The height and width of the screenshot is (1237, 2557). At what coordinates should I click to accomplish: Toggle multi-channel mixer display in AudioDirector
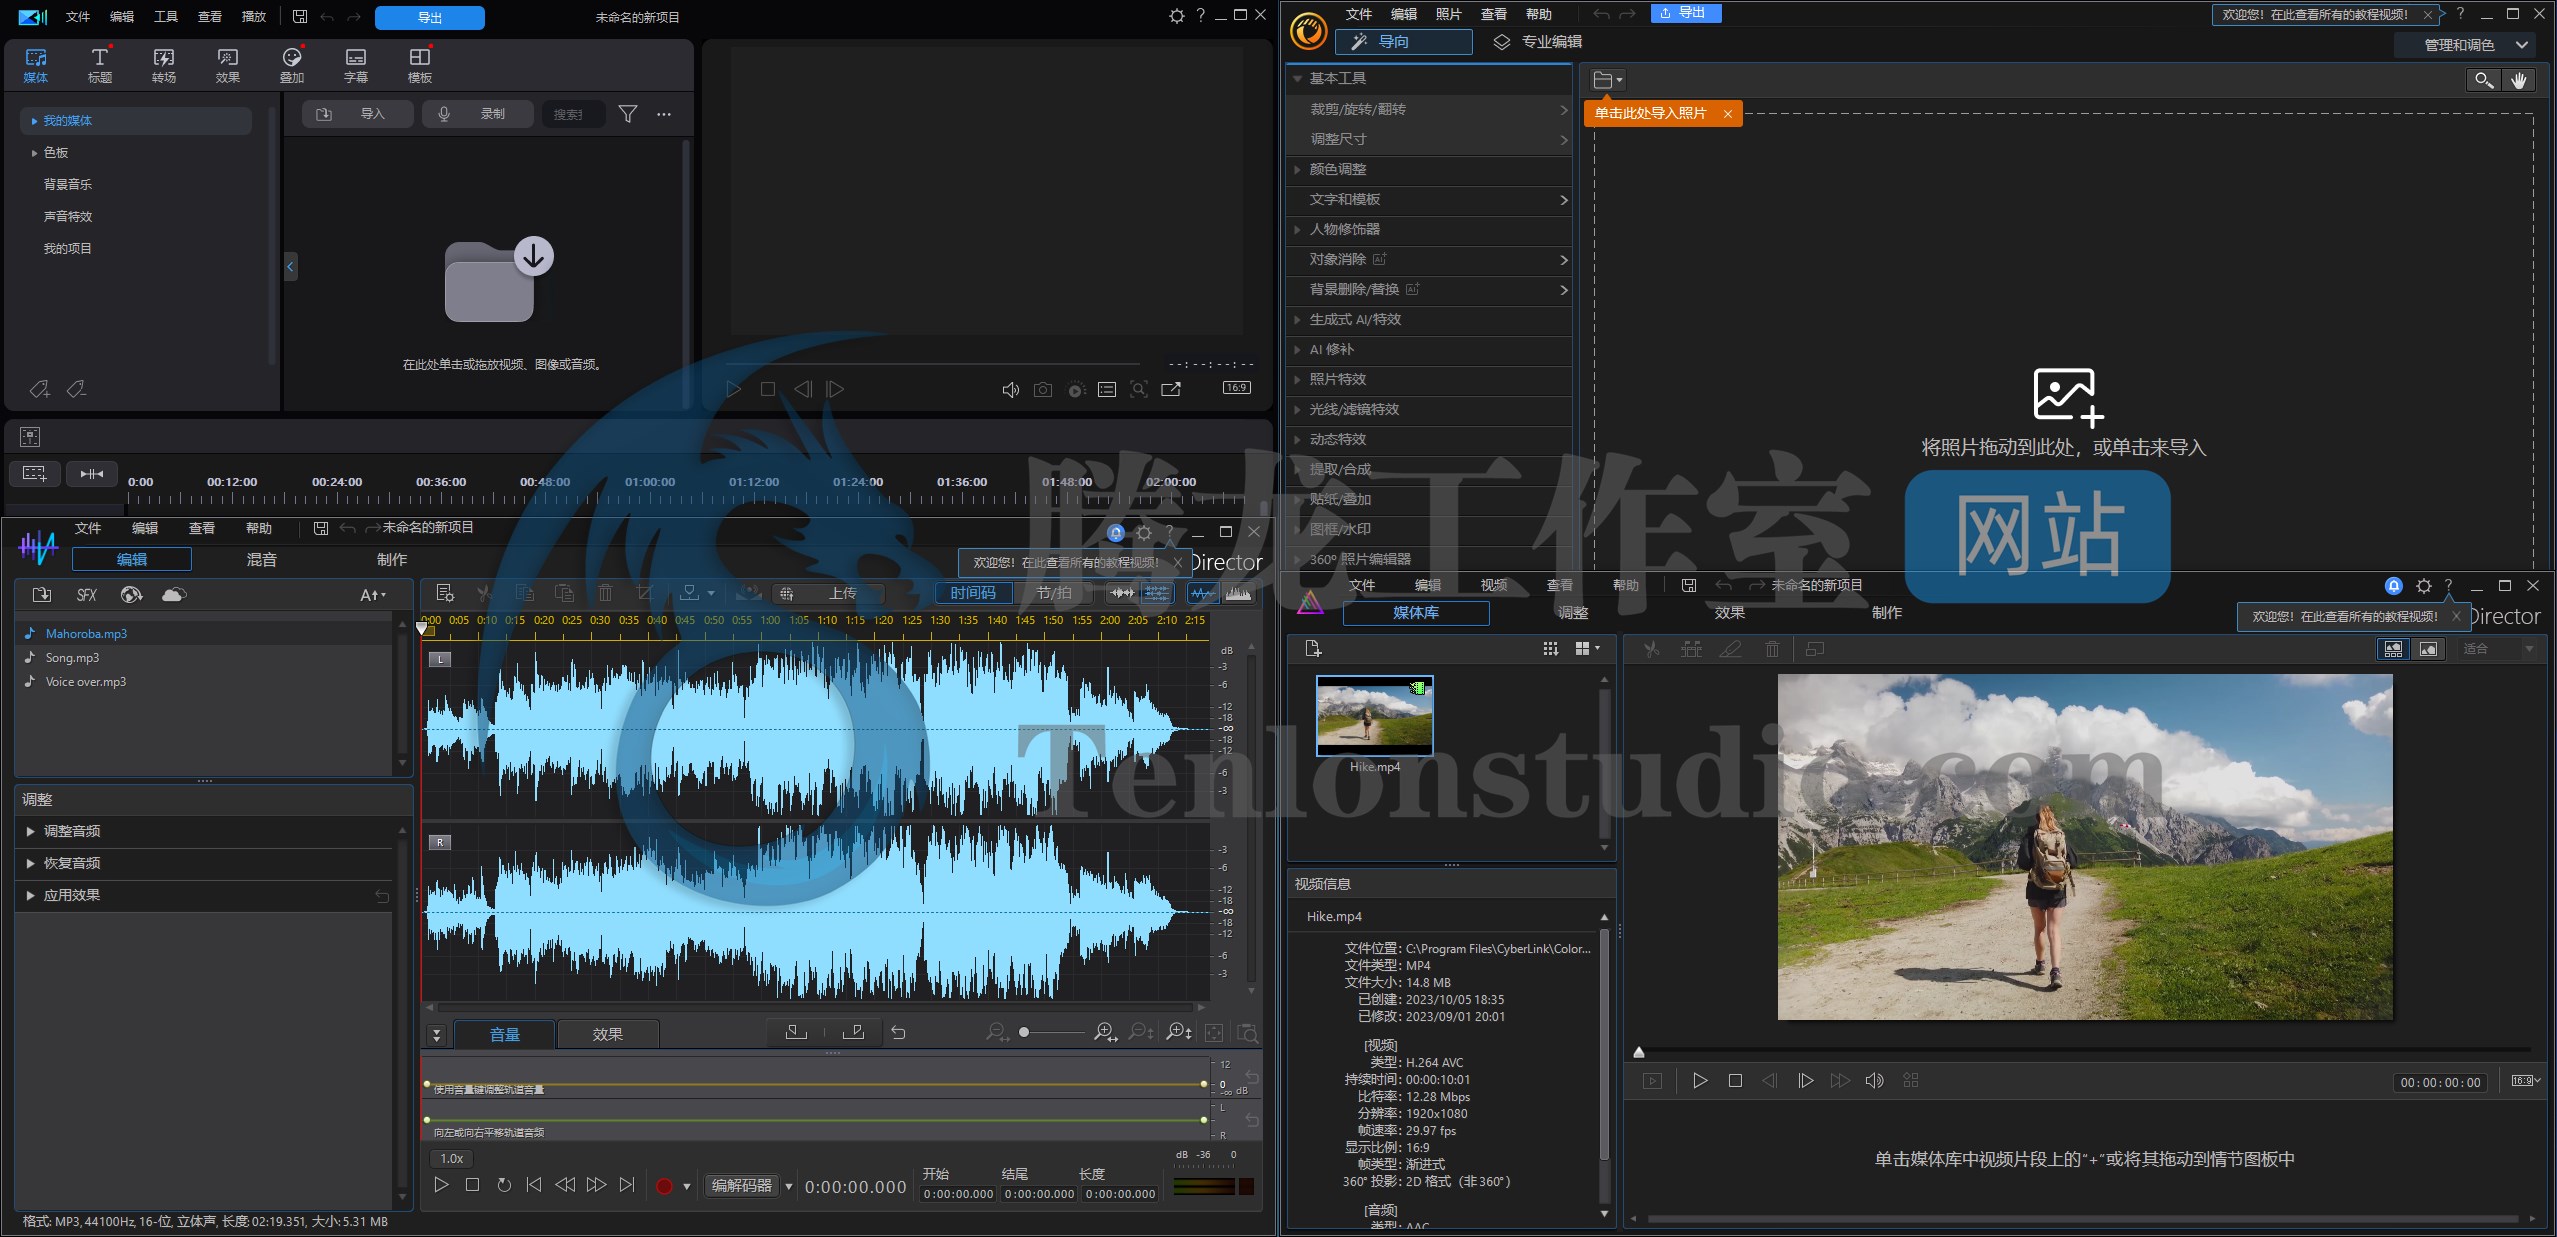(x=1157, y=593)
